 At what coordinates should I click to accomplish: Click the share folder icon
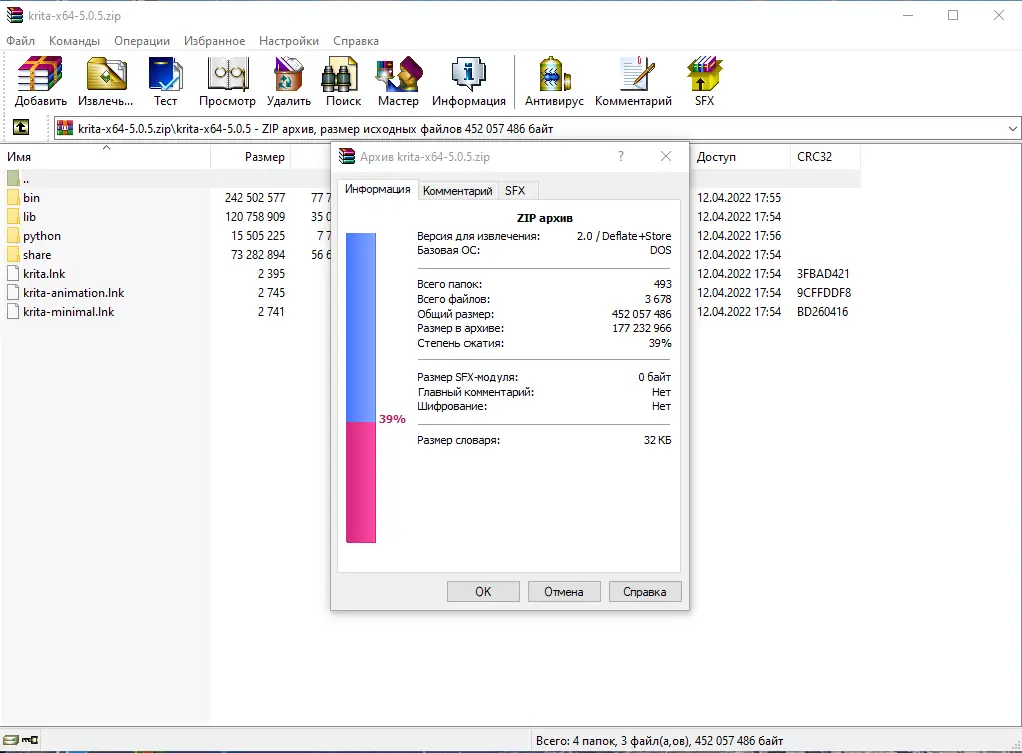(13, 254)
